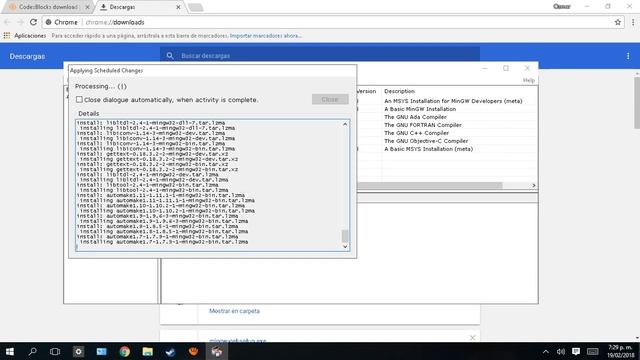This screenshot has width=640, height=360.
Task: Click Chrome forward arrow
Action: tap(20, 22)
